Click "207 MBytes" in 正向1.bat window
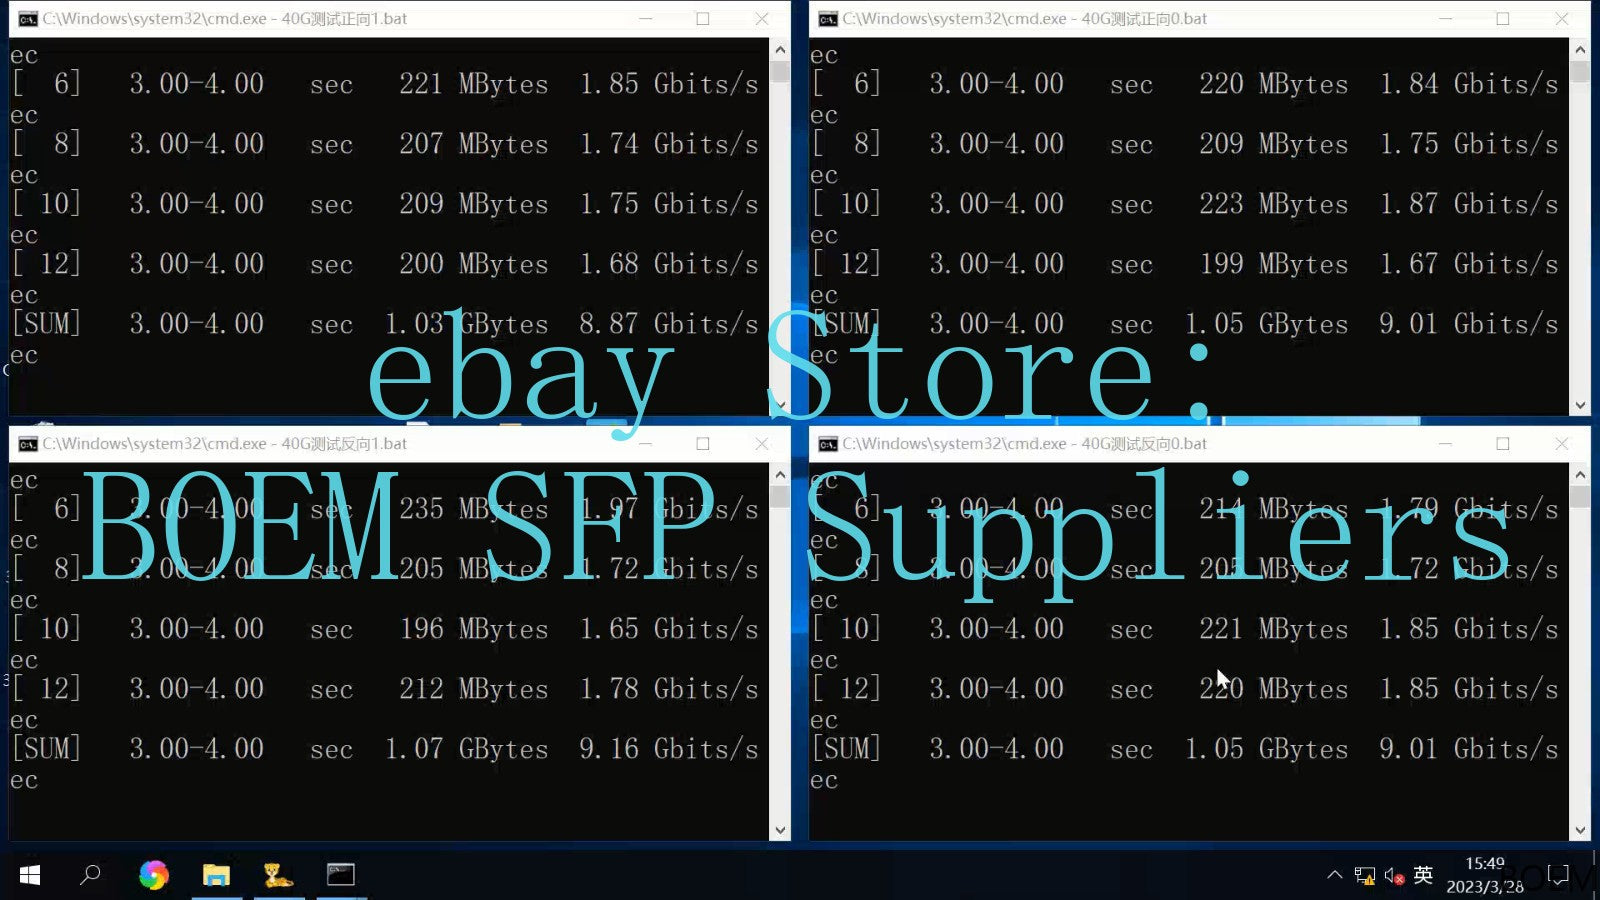This screenshot has height=900, width=1600. coord(473,144)
